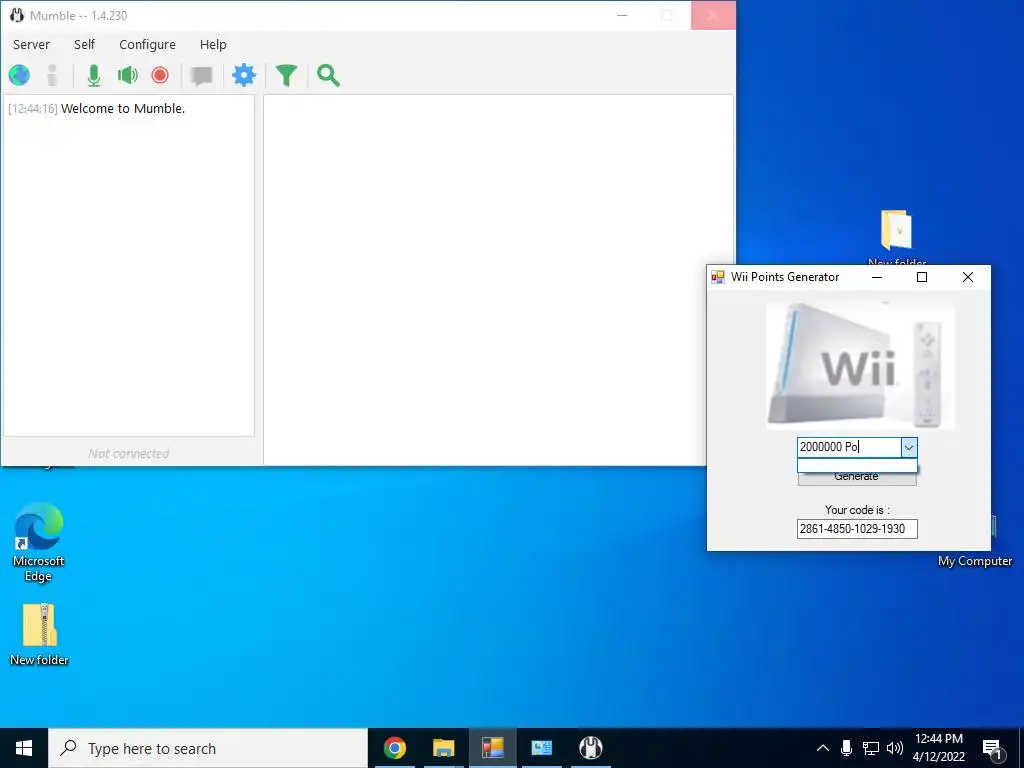Open the Windows Start menu
The width and height of the screenshot is (1024, 768).
coord(24,748)
